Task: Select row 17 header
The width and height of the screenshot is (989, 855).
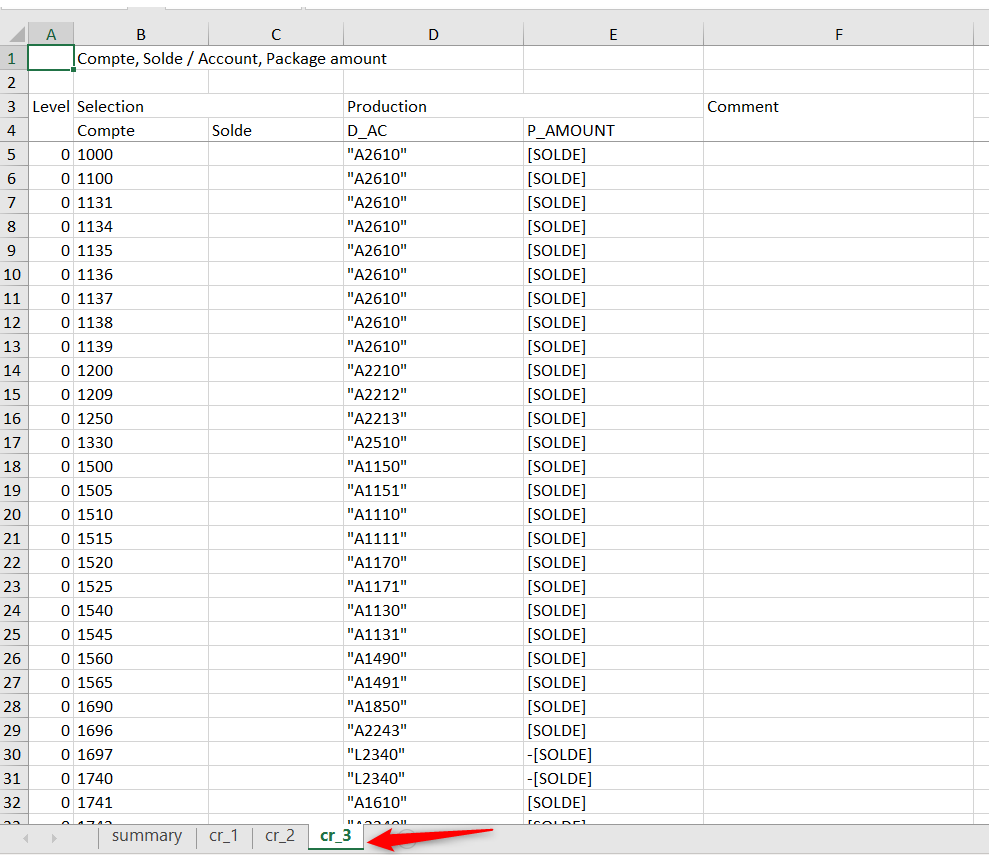Action: (x=13, y=442)
